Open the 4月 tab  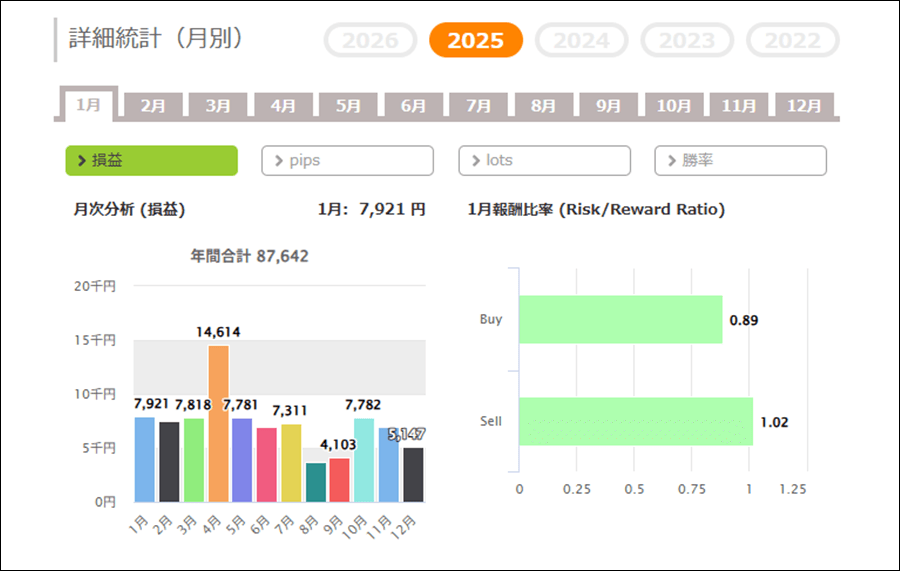283,106
